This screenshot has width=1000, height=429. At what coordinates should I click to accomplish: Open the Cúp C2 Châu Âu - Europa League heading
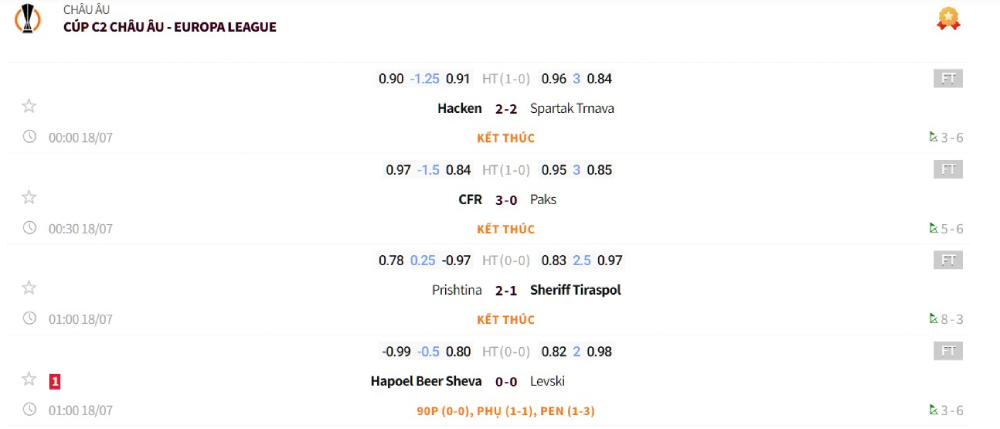click(169, 27)
